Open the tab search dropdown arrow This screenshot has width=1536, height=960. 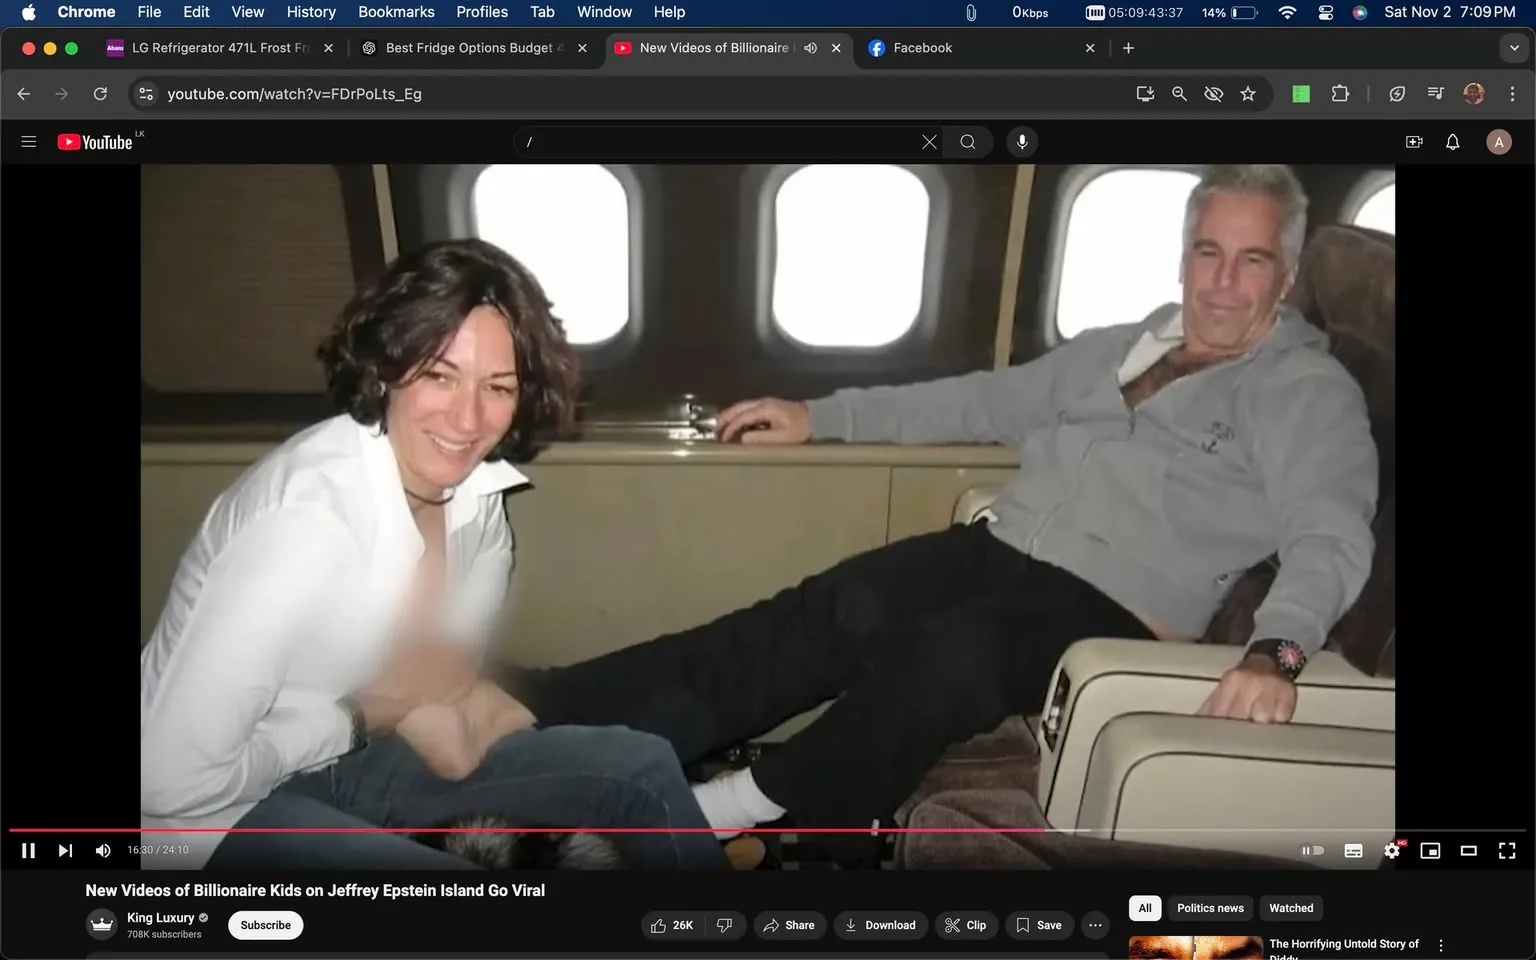pos(1514,47)
